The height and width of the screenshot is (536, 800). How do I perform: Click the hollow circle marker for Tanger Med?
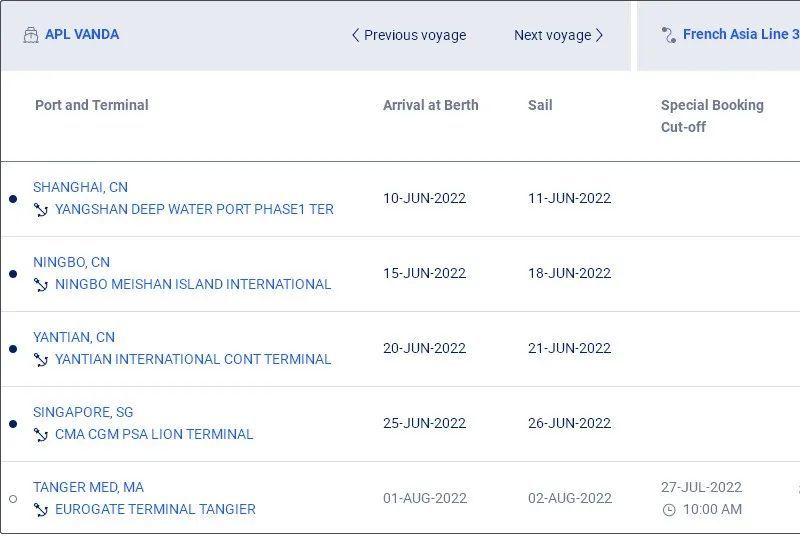point(13,499)
